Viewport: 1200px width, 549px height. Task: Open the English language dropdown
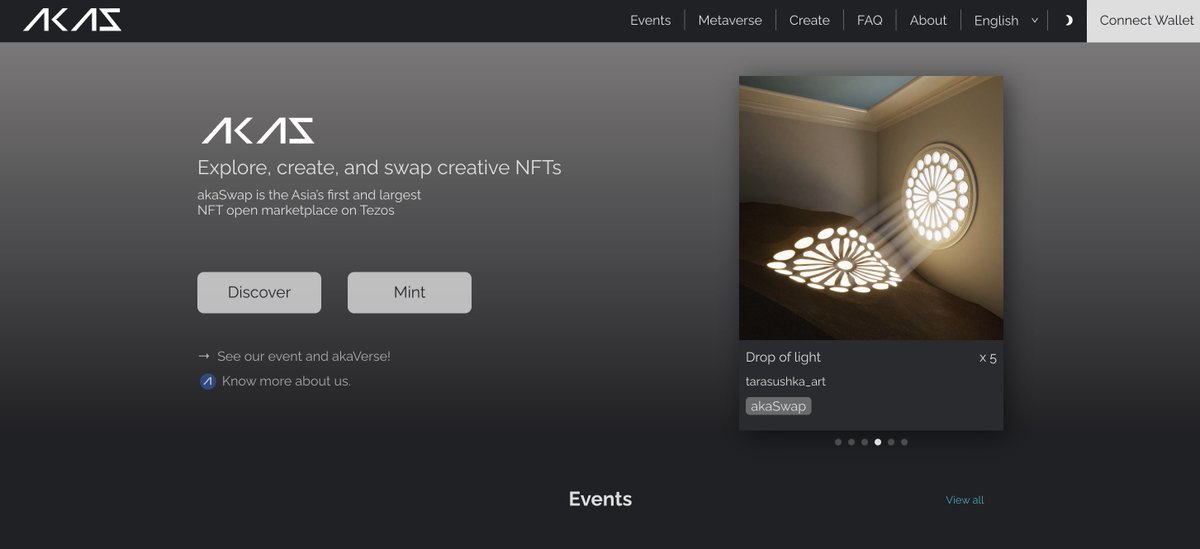click(1005, 20)
